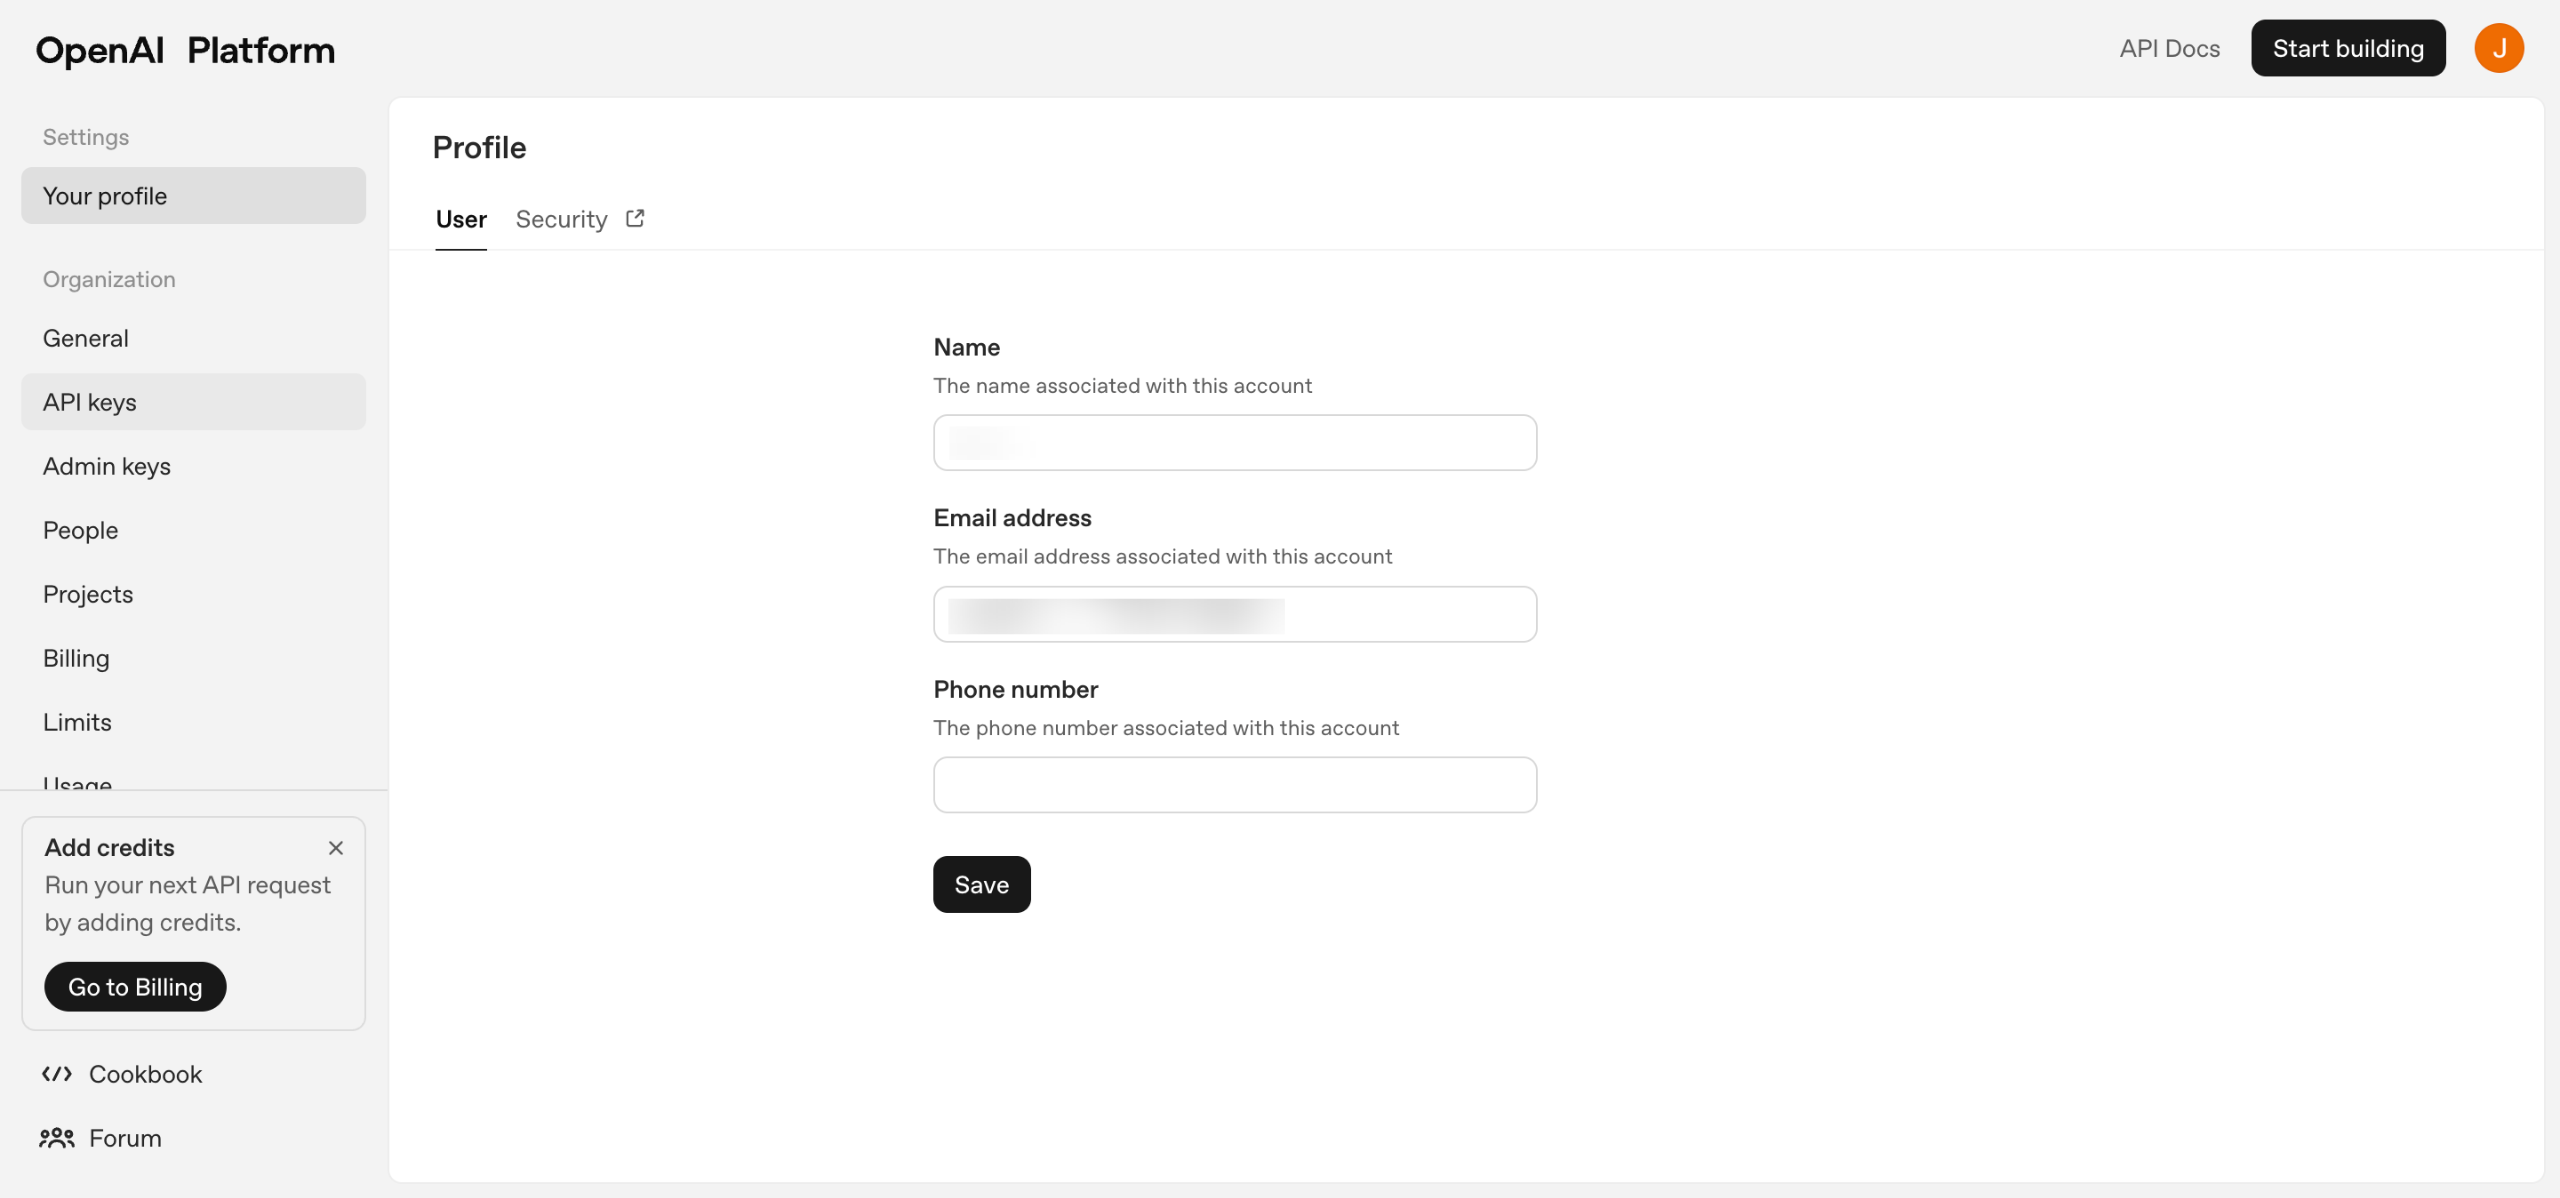Click the Start building button
The width and height of the screenshot is (2560, 1198).
pyautogui.click(x=2348, y=48)
